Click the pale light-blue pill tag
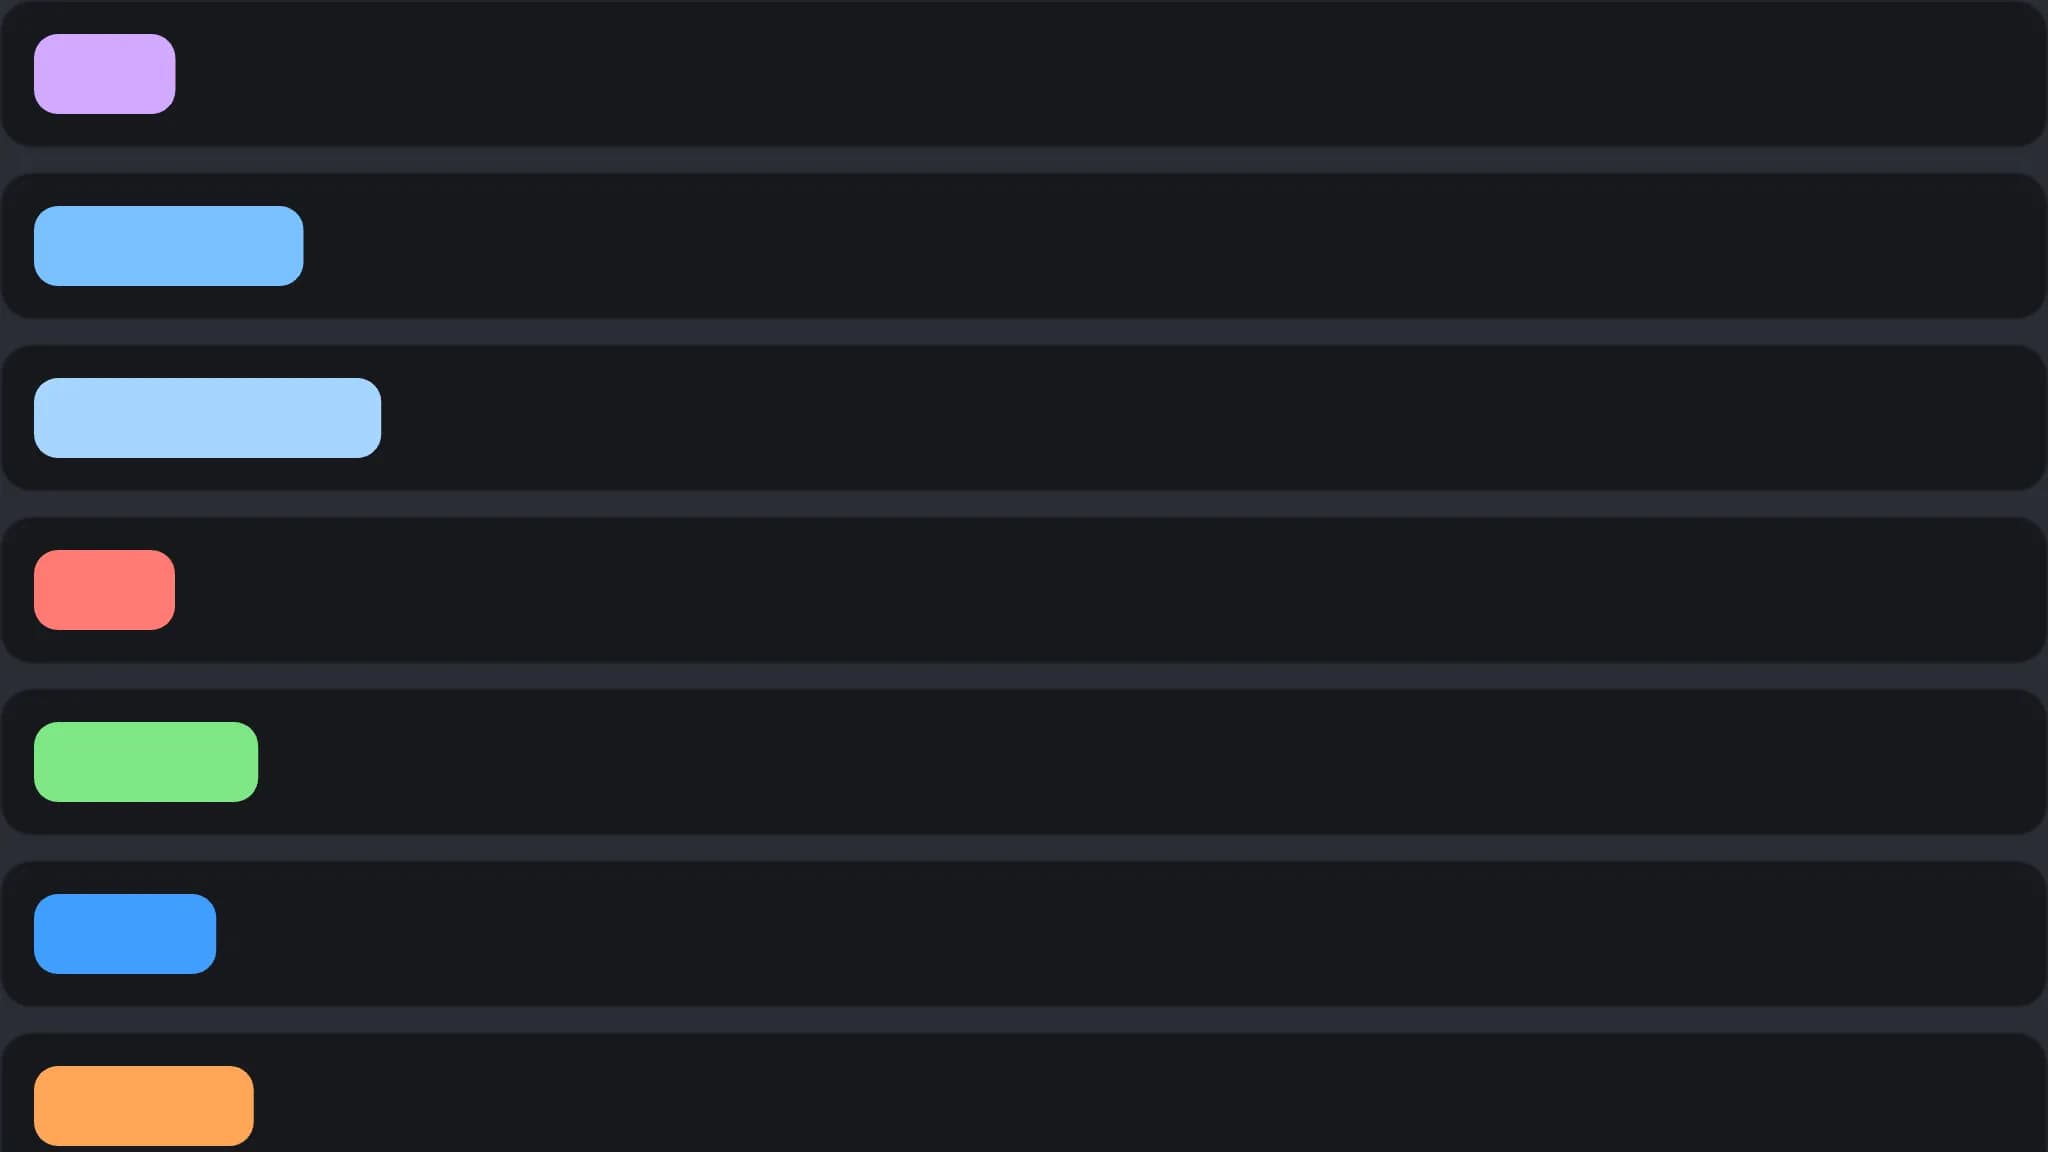This screenshot has width=2048, height=1152. click(x=208, y=418)
